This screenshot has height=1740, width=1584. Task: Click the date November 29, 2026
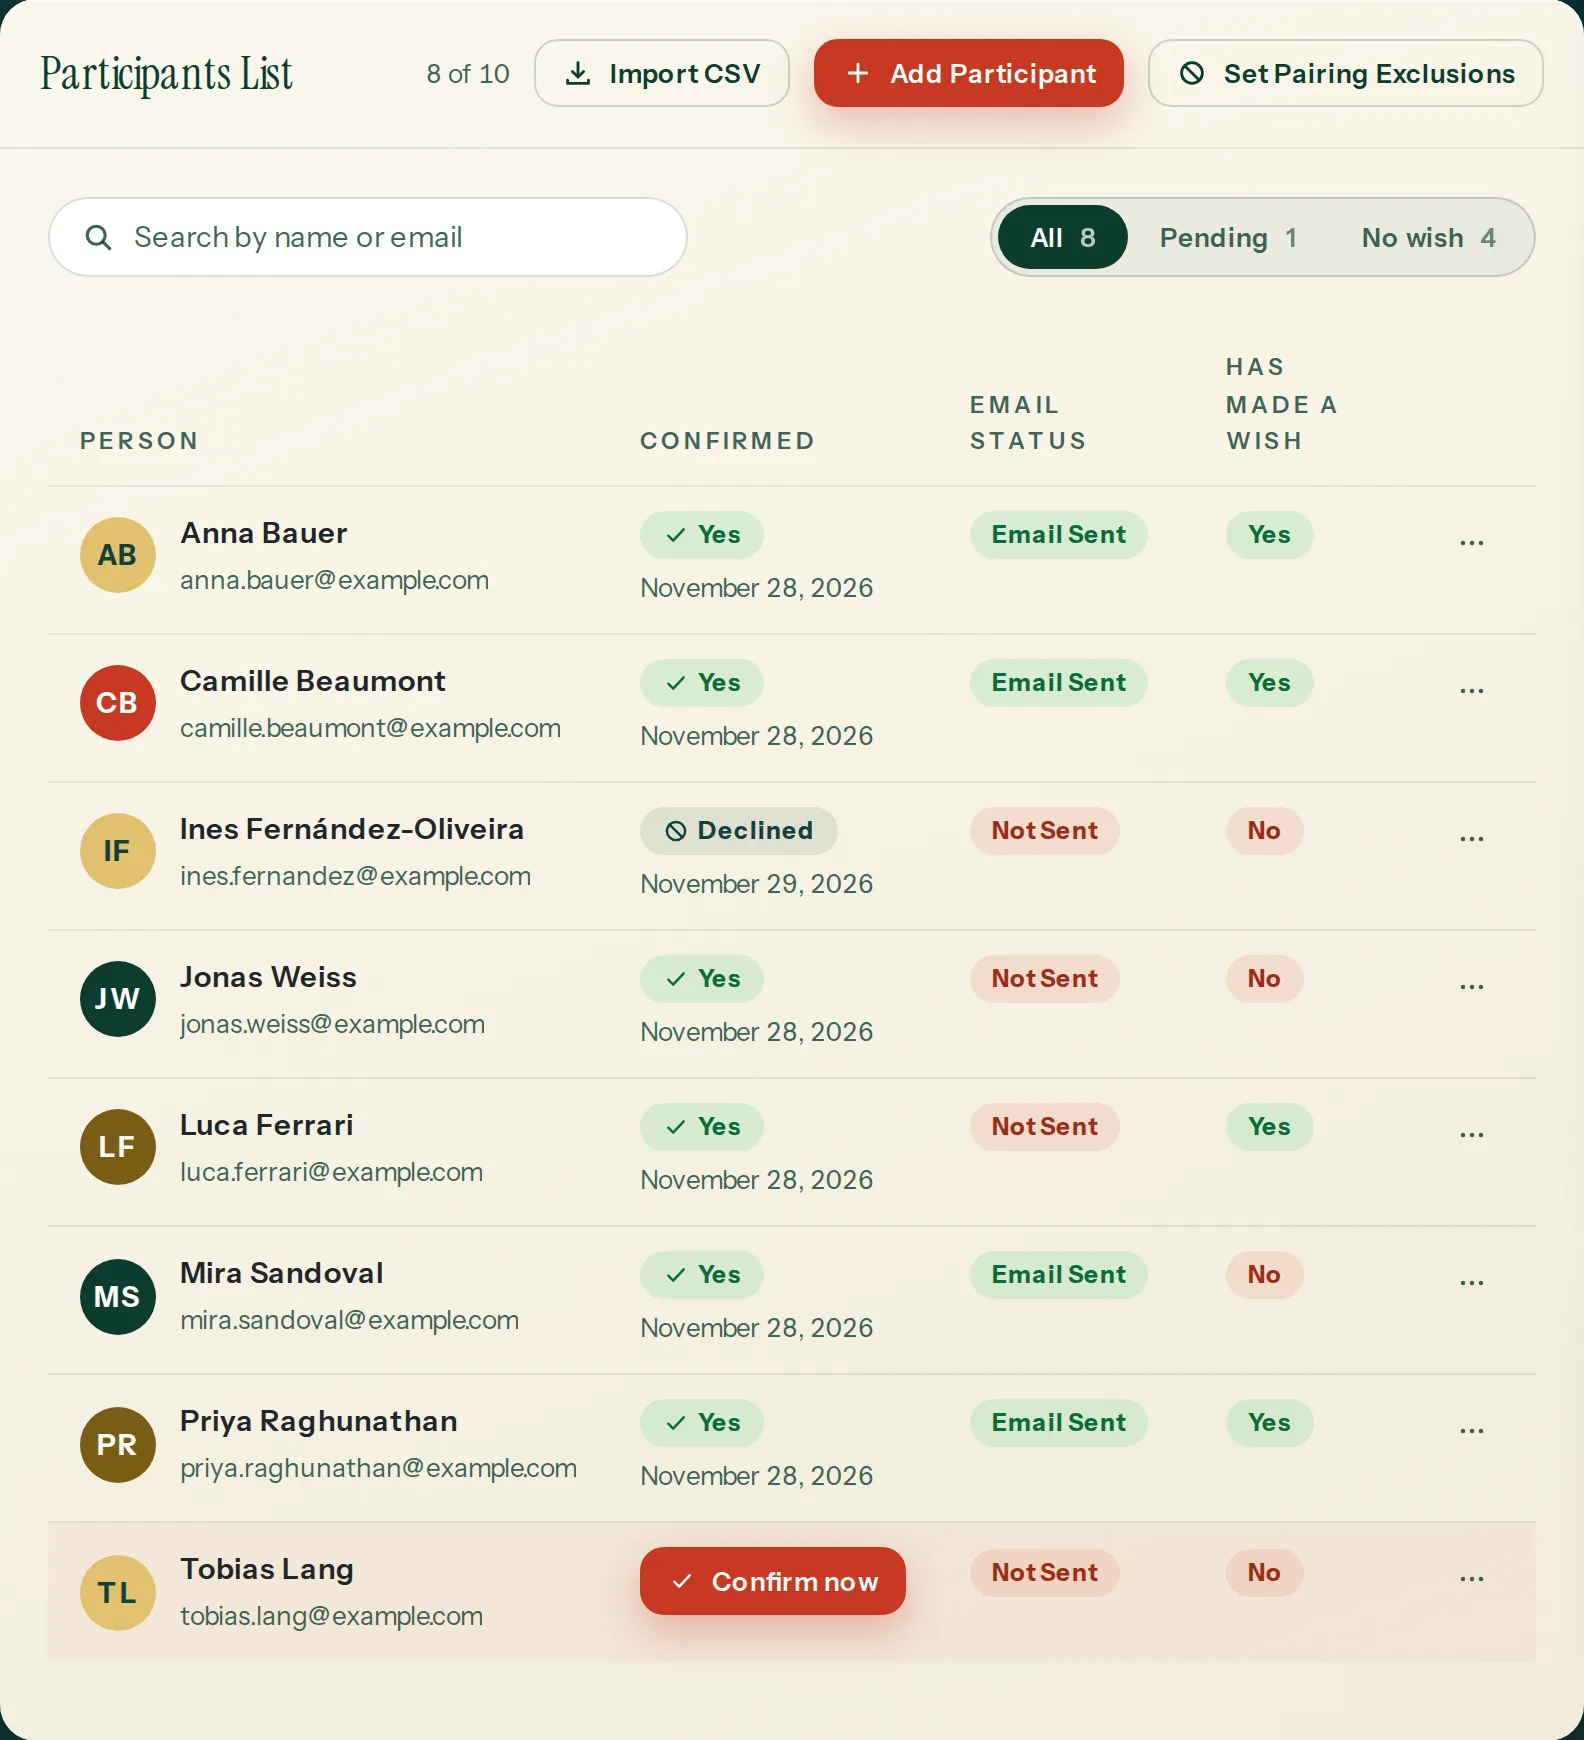point(757,884)
